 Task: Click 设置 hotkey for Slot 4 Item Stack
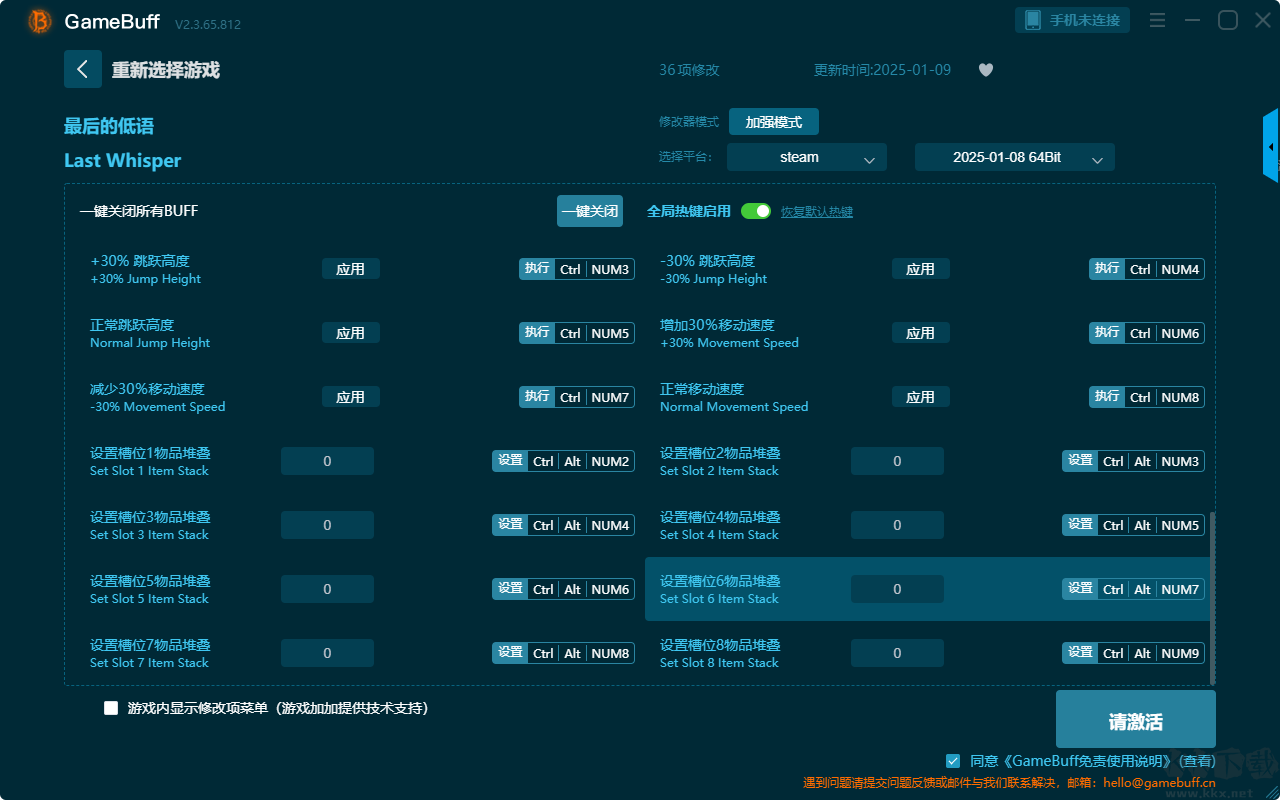pyautogui.click(x=1080, y=525)
